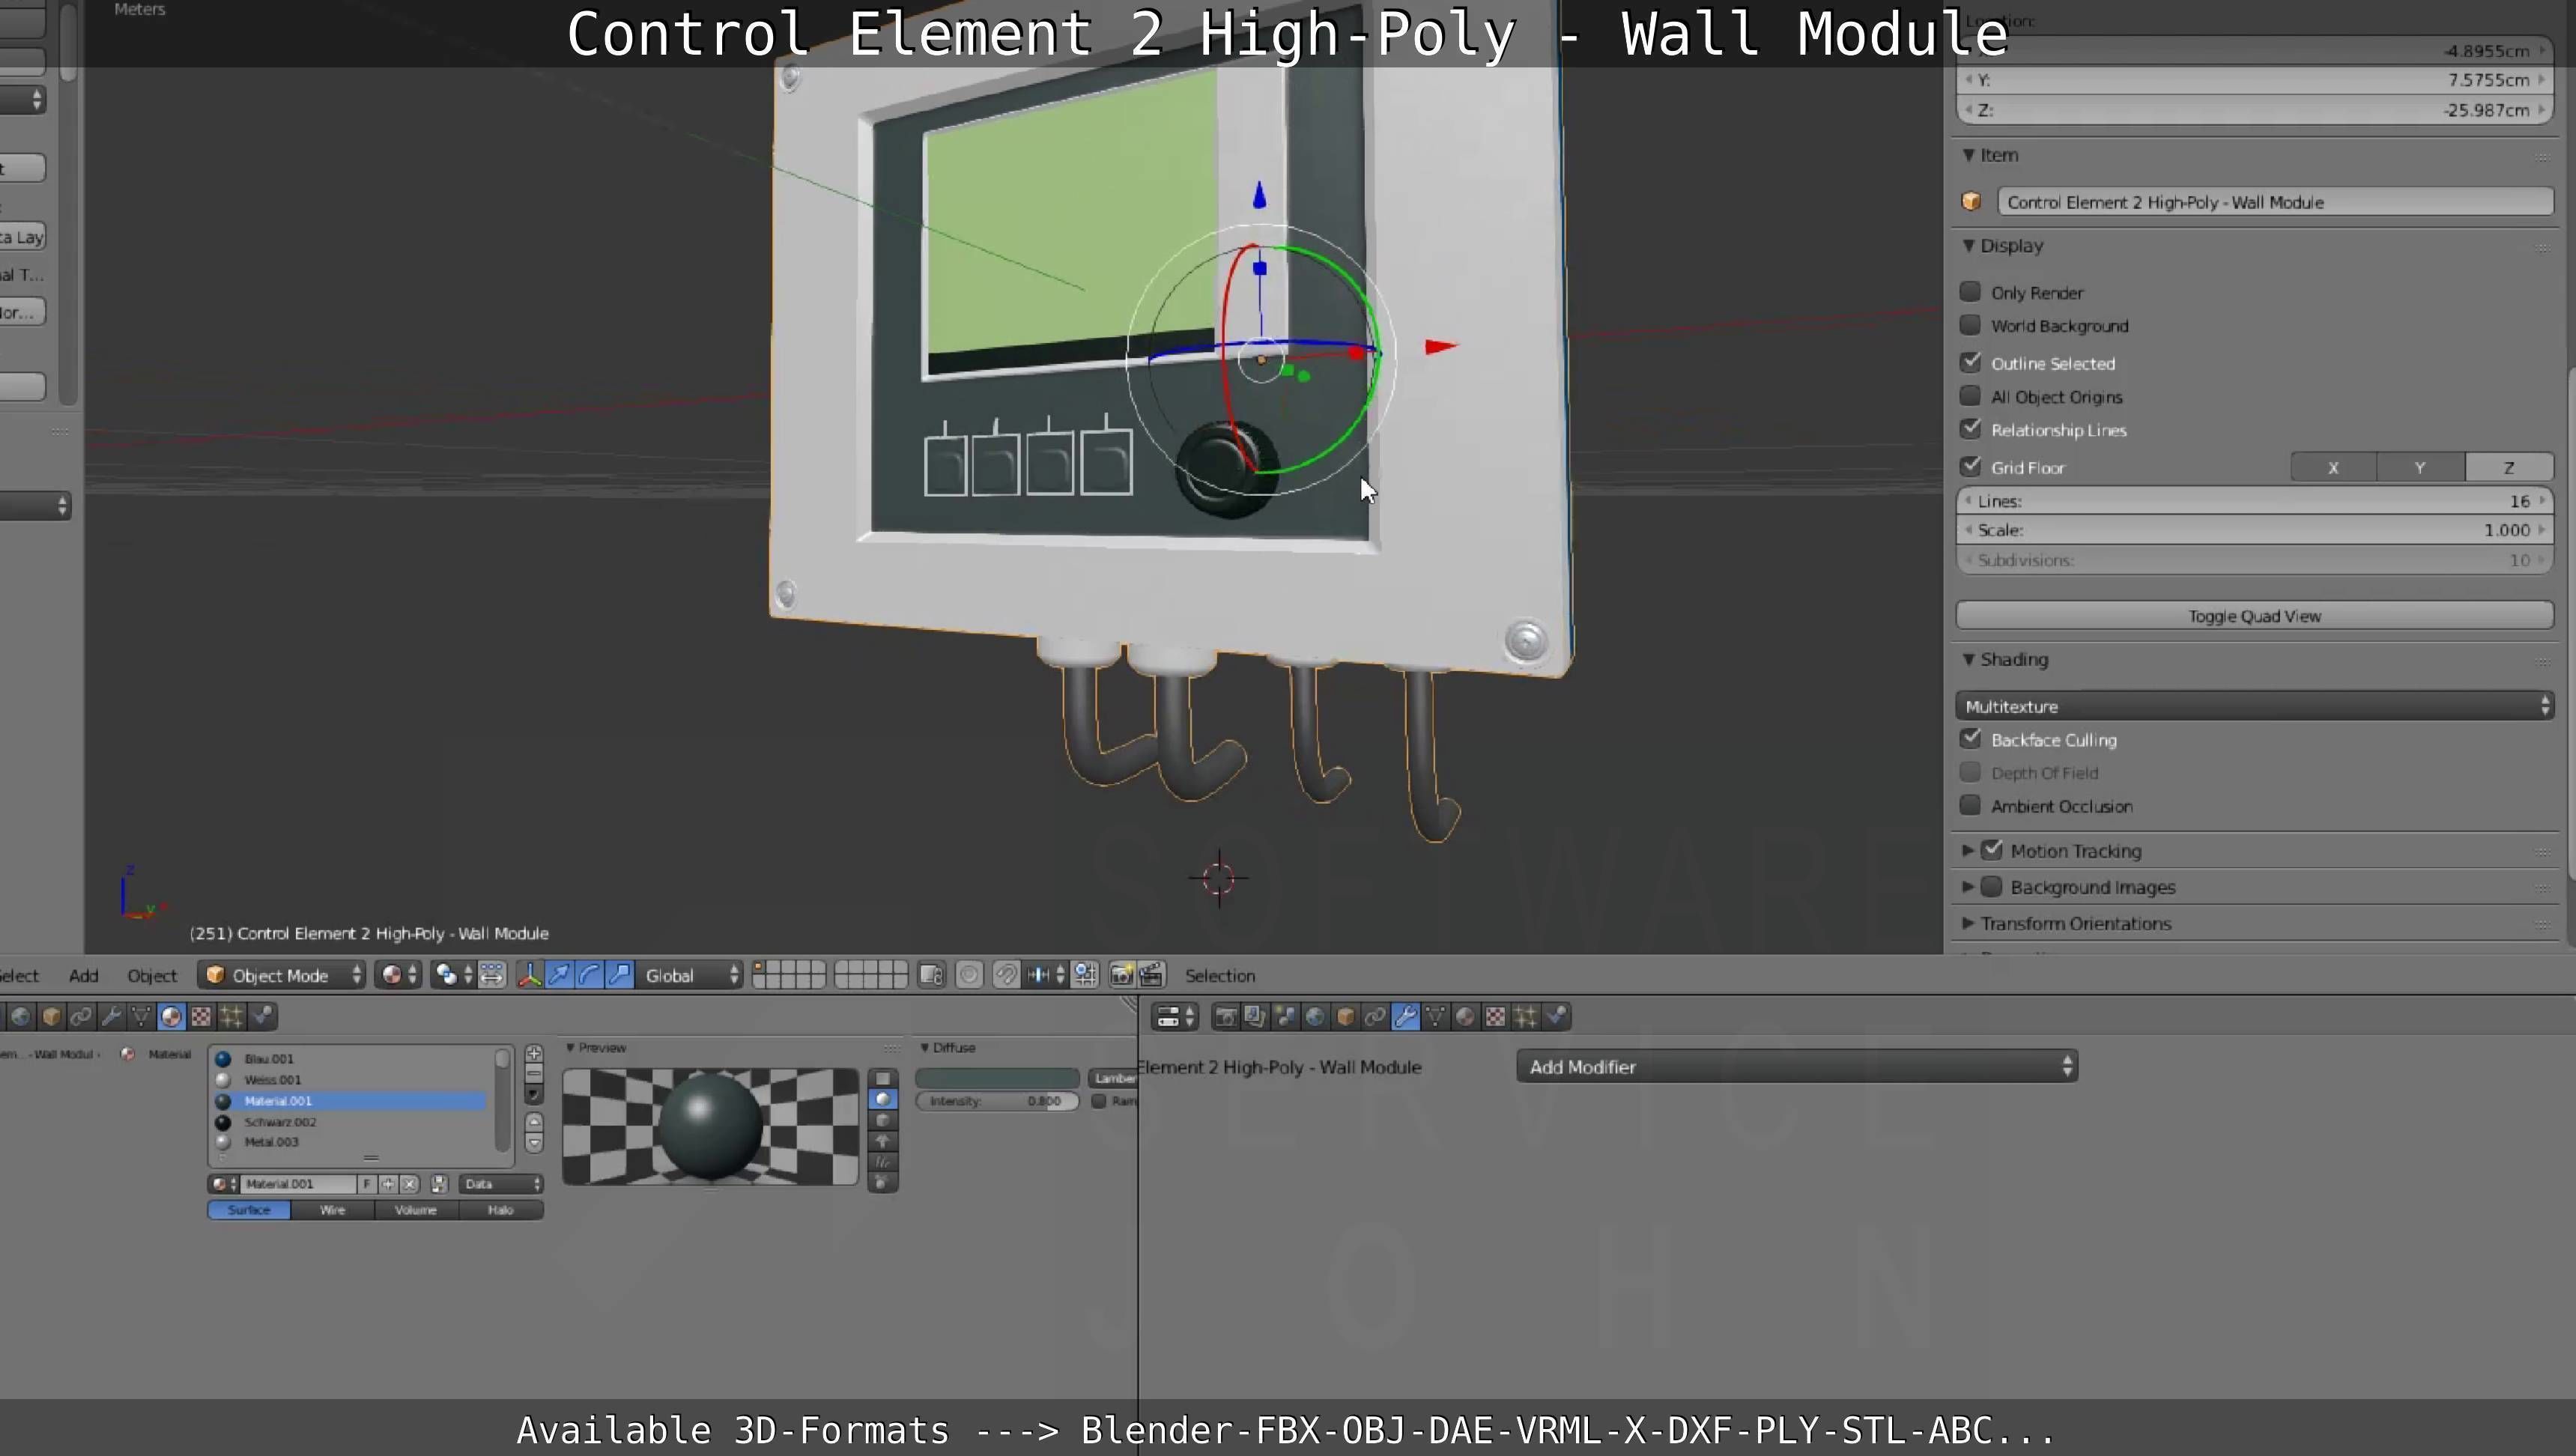Enable World Background checkbox
This screenshot has height=1456, width=2576.
1970,325
